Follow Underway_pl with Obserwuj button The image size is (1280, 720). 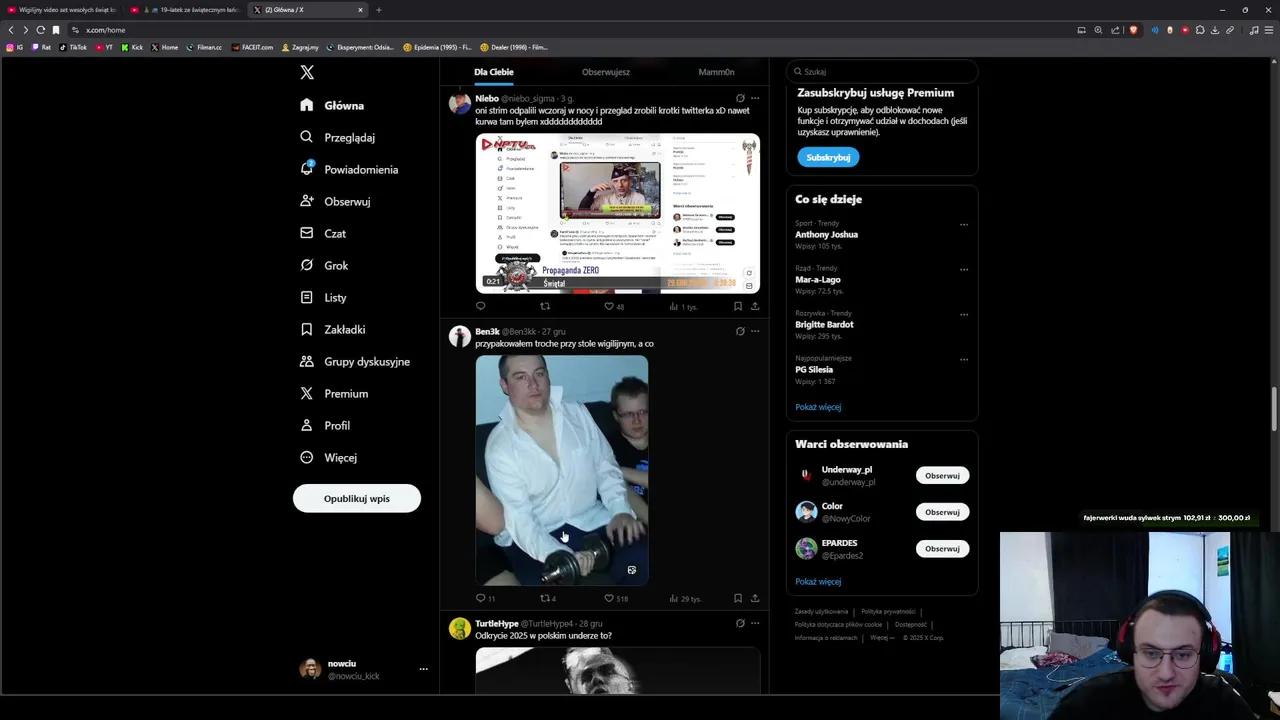click(x=942, y=476)
